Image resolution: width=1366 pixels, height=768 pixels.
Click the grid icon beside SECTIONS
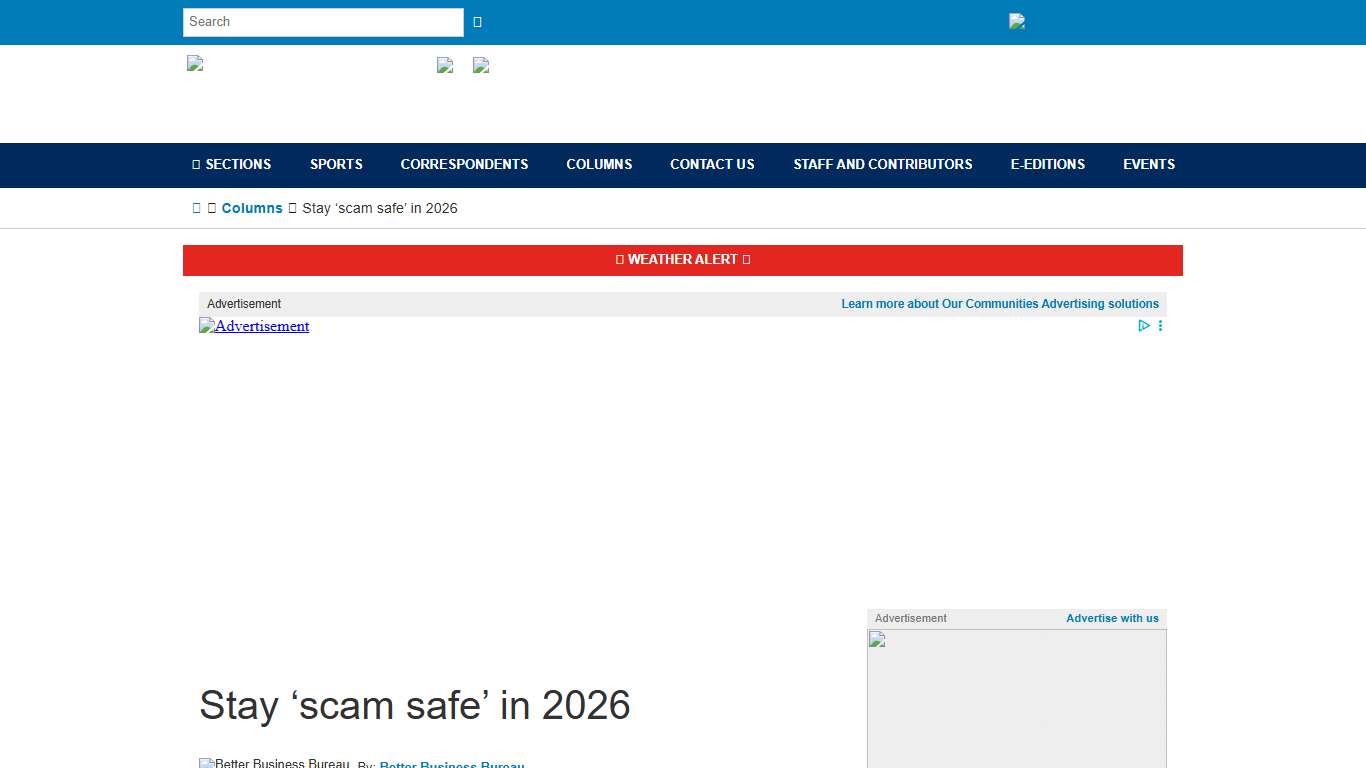point(195,164)
